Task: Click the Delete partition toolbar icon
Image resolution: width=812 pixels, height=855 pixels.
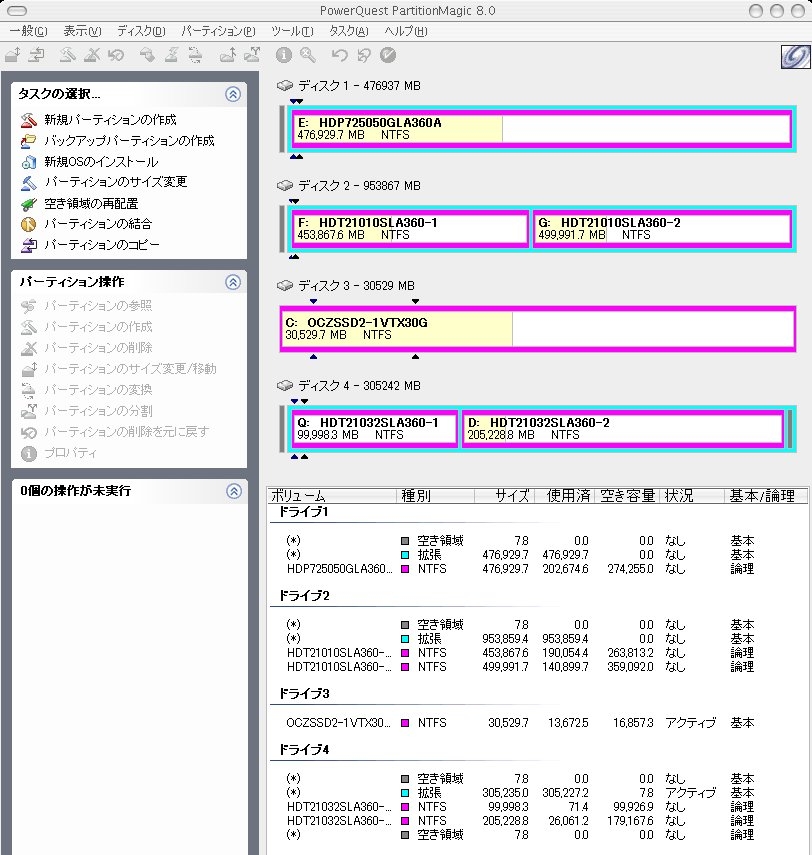Action: click(92, 55)
